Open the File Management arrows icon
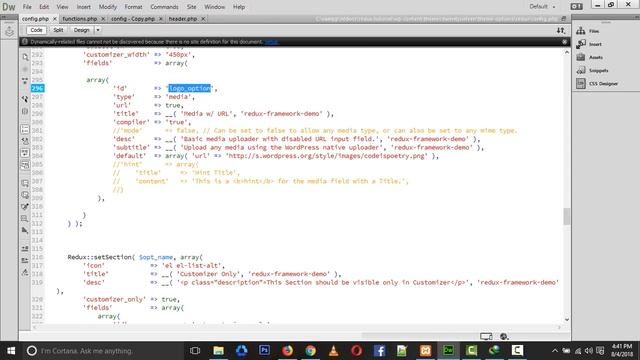This screenshot has height=360, width=640. [561, 31]
